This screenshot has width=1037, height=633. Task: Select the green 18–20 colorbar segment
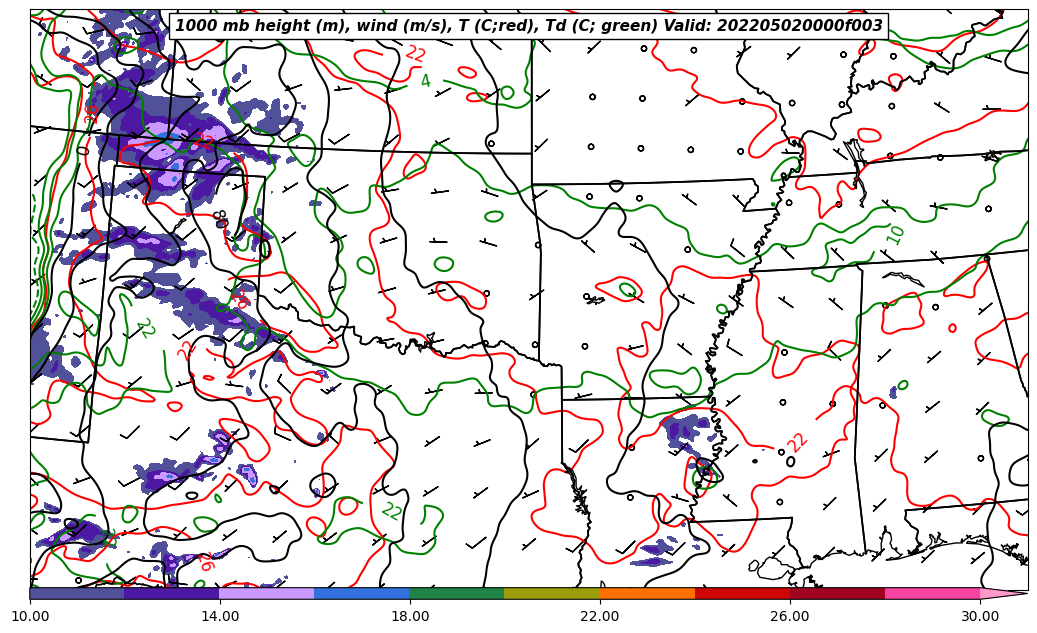tap(457, 593)
